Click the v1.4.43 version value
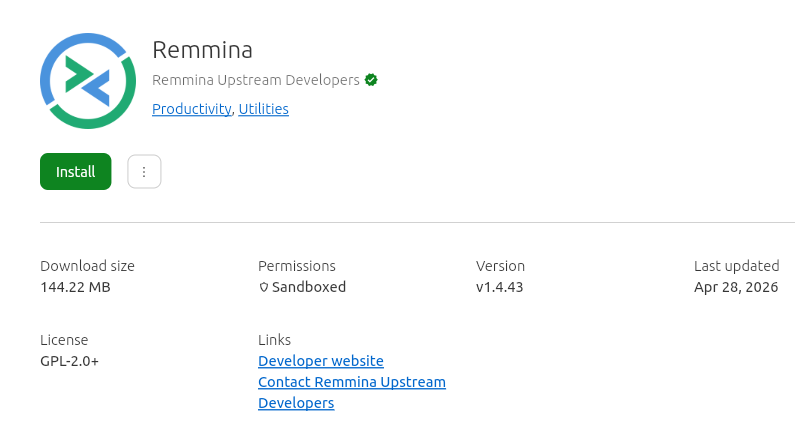Image resolution: width=795 pixels, height=422 pixels. tap(499, 287)
